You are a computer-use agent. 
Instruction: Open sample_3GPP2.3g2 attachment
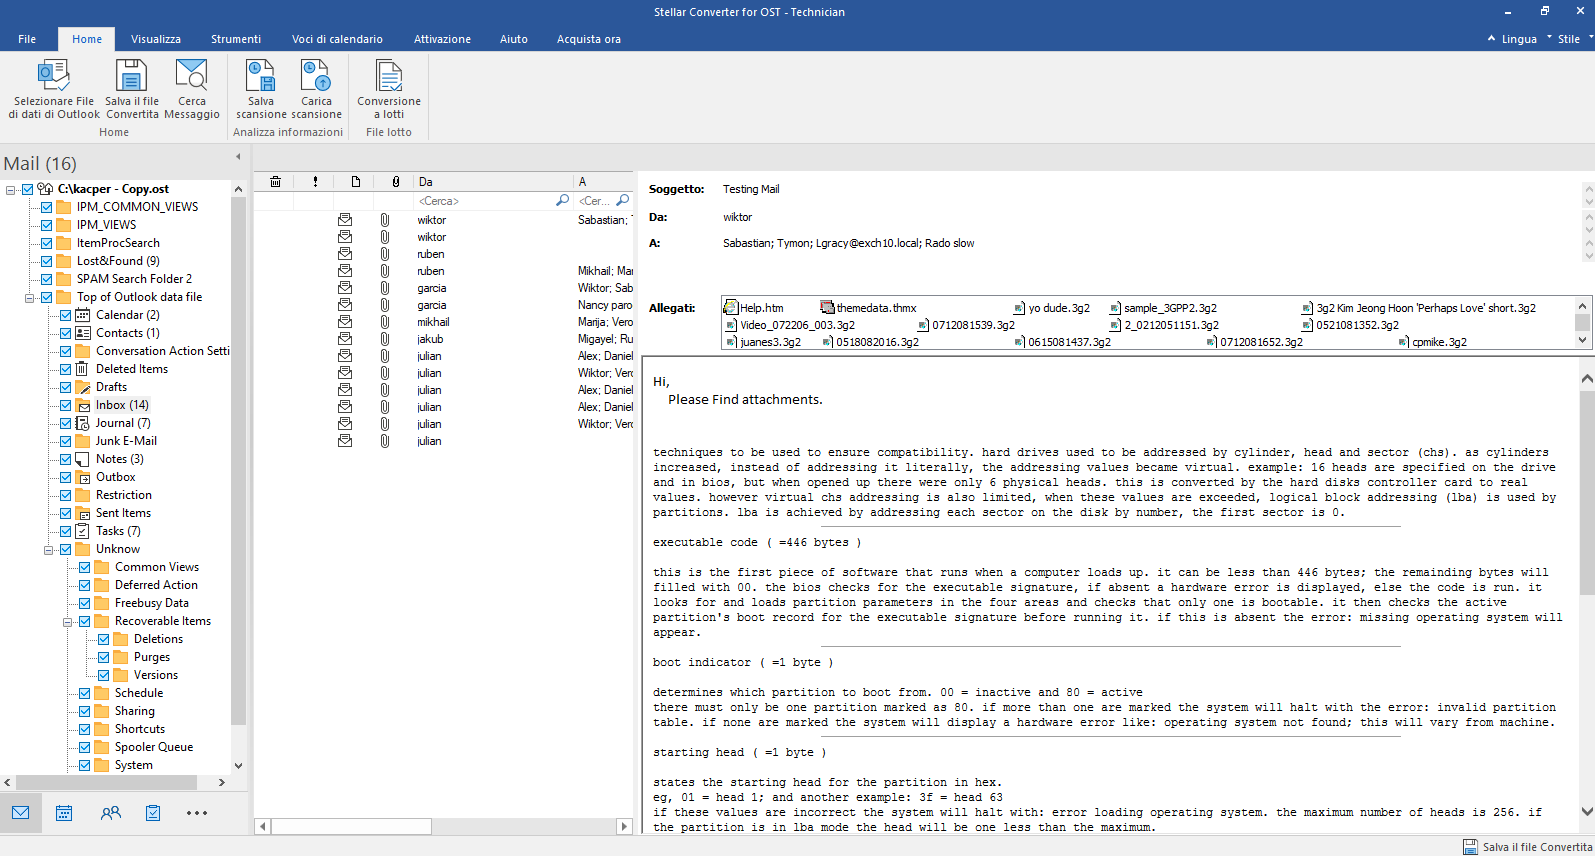[x=1163, y=308]
